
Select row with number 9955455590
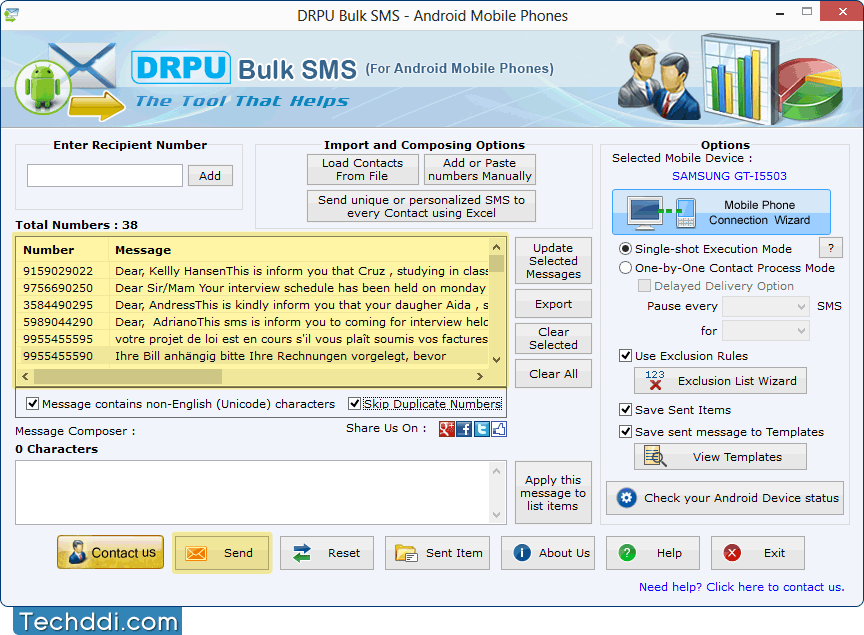(253, 356)
